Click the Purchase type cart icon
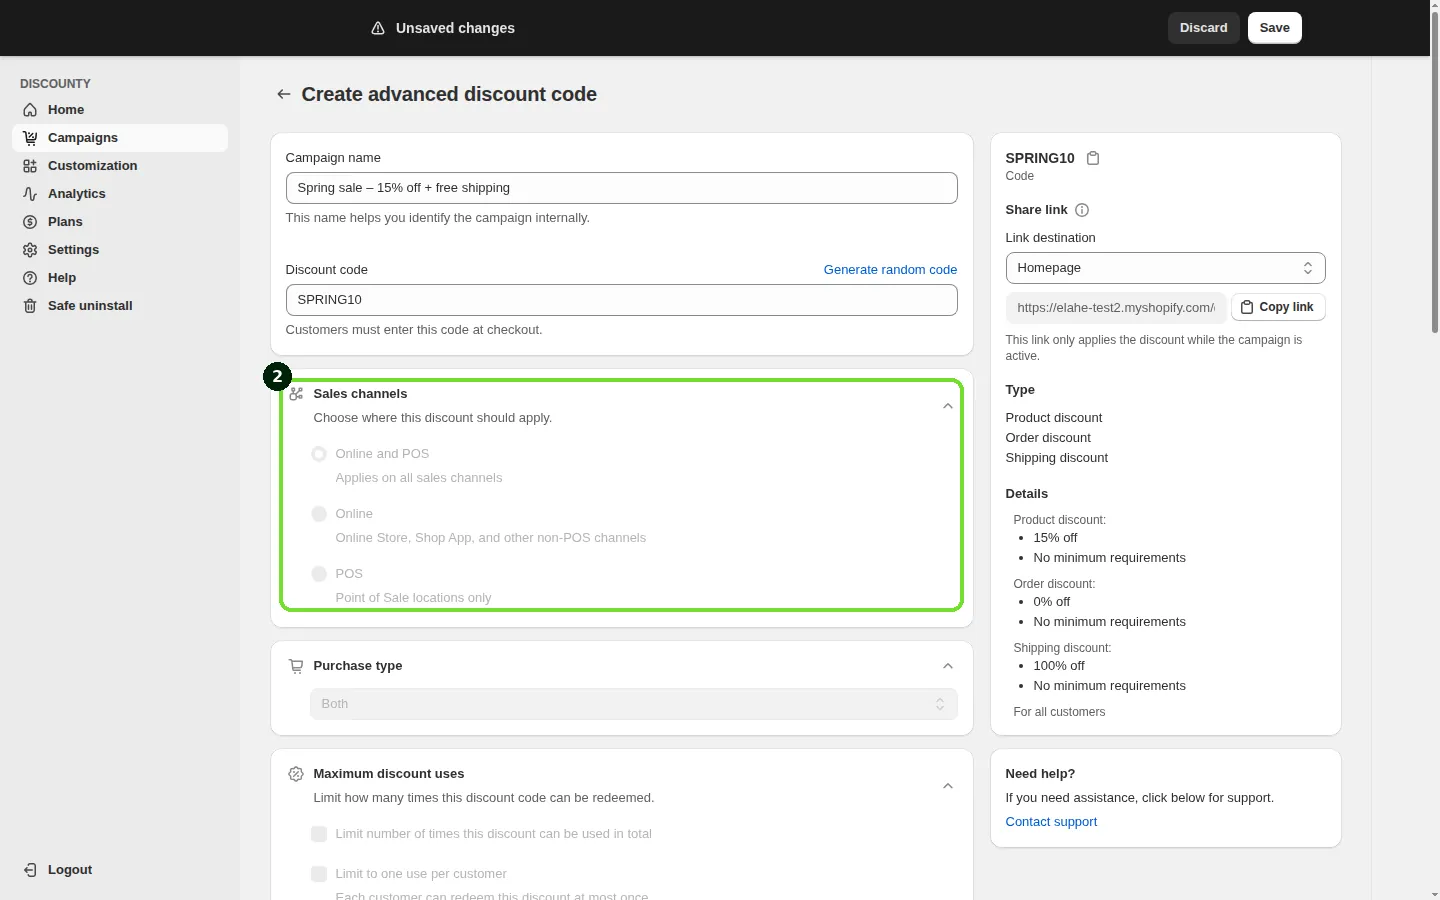 tap(296, 666)
